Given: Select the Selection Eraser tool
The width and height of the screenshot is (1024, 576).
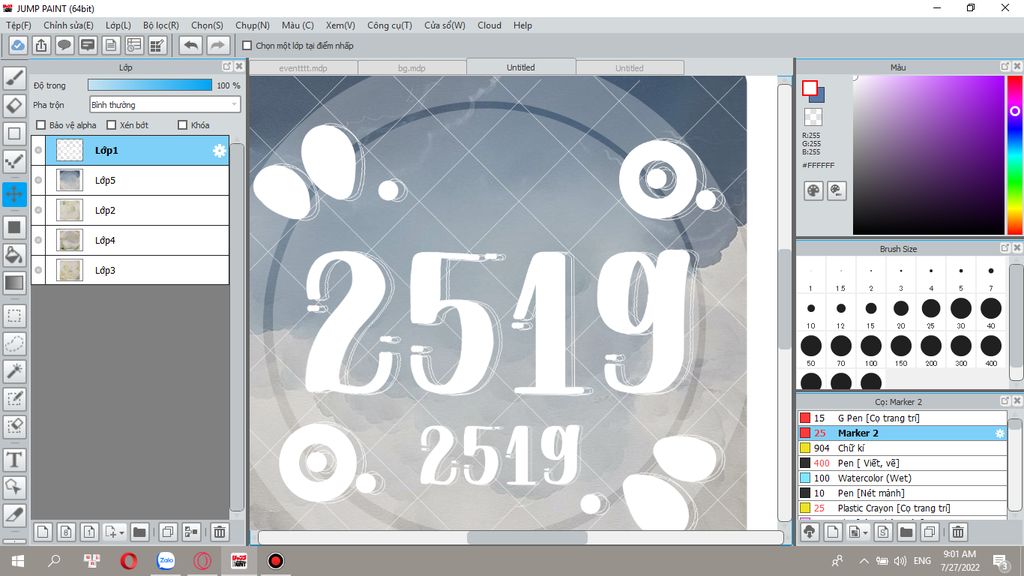Looking at the screenshot, I should [x=14, y=426].
